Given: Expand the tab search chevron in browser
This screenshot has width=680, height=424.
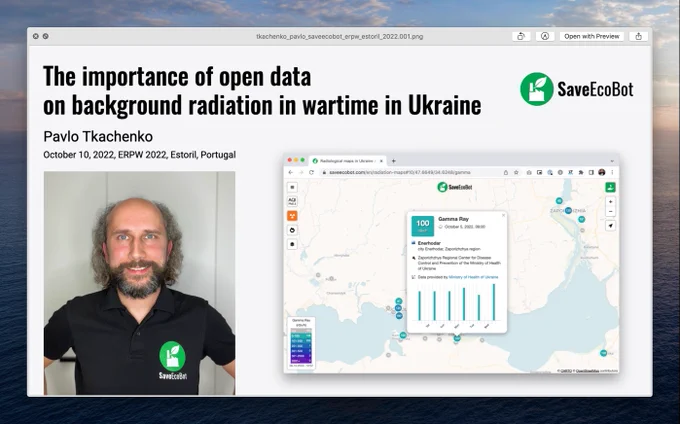Looking at the screenshot, I should (612, 161).
